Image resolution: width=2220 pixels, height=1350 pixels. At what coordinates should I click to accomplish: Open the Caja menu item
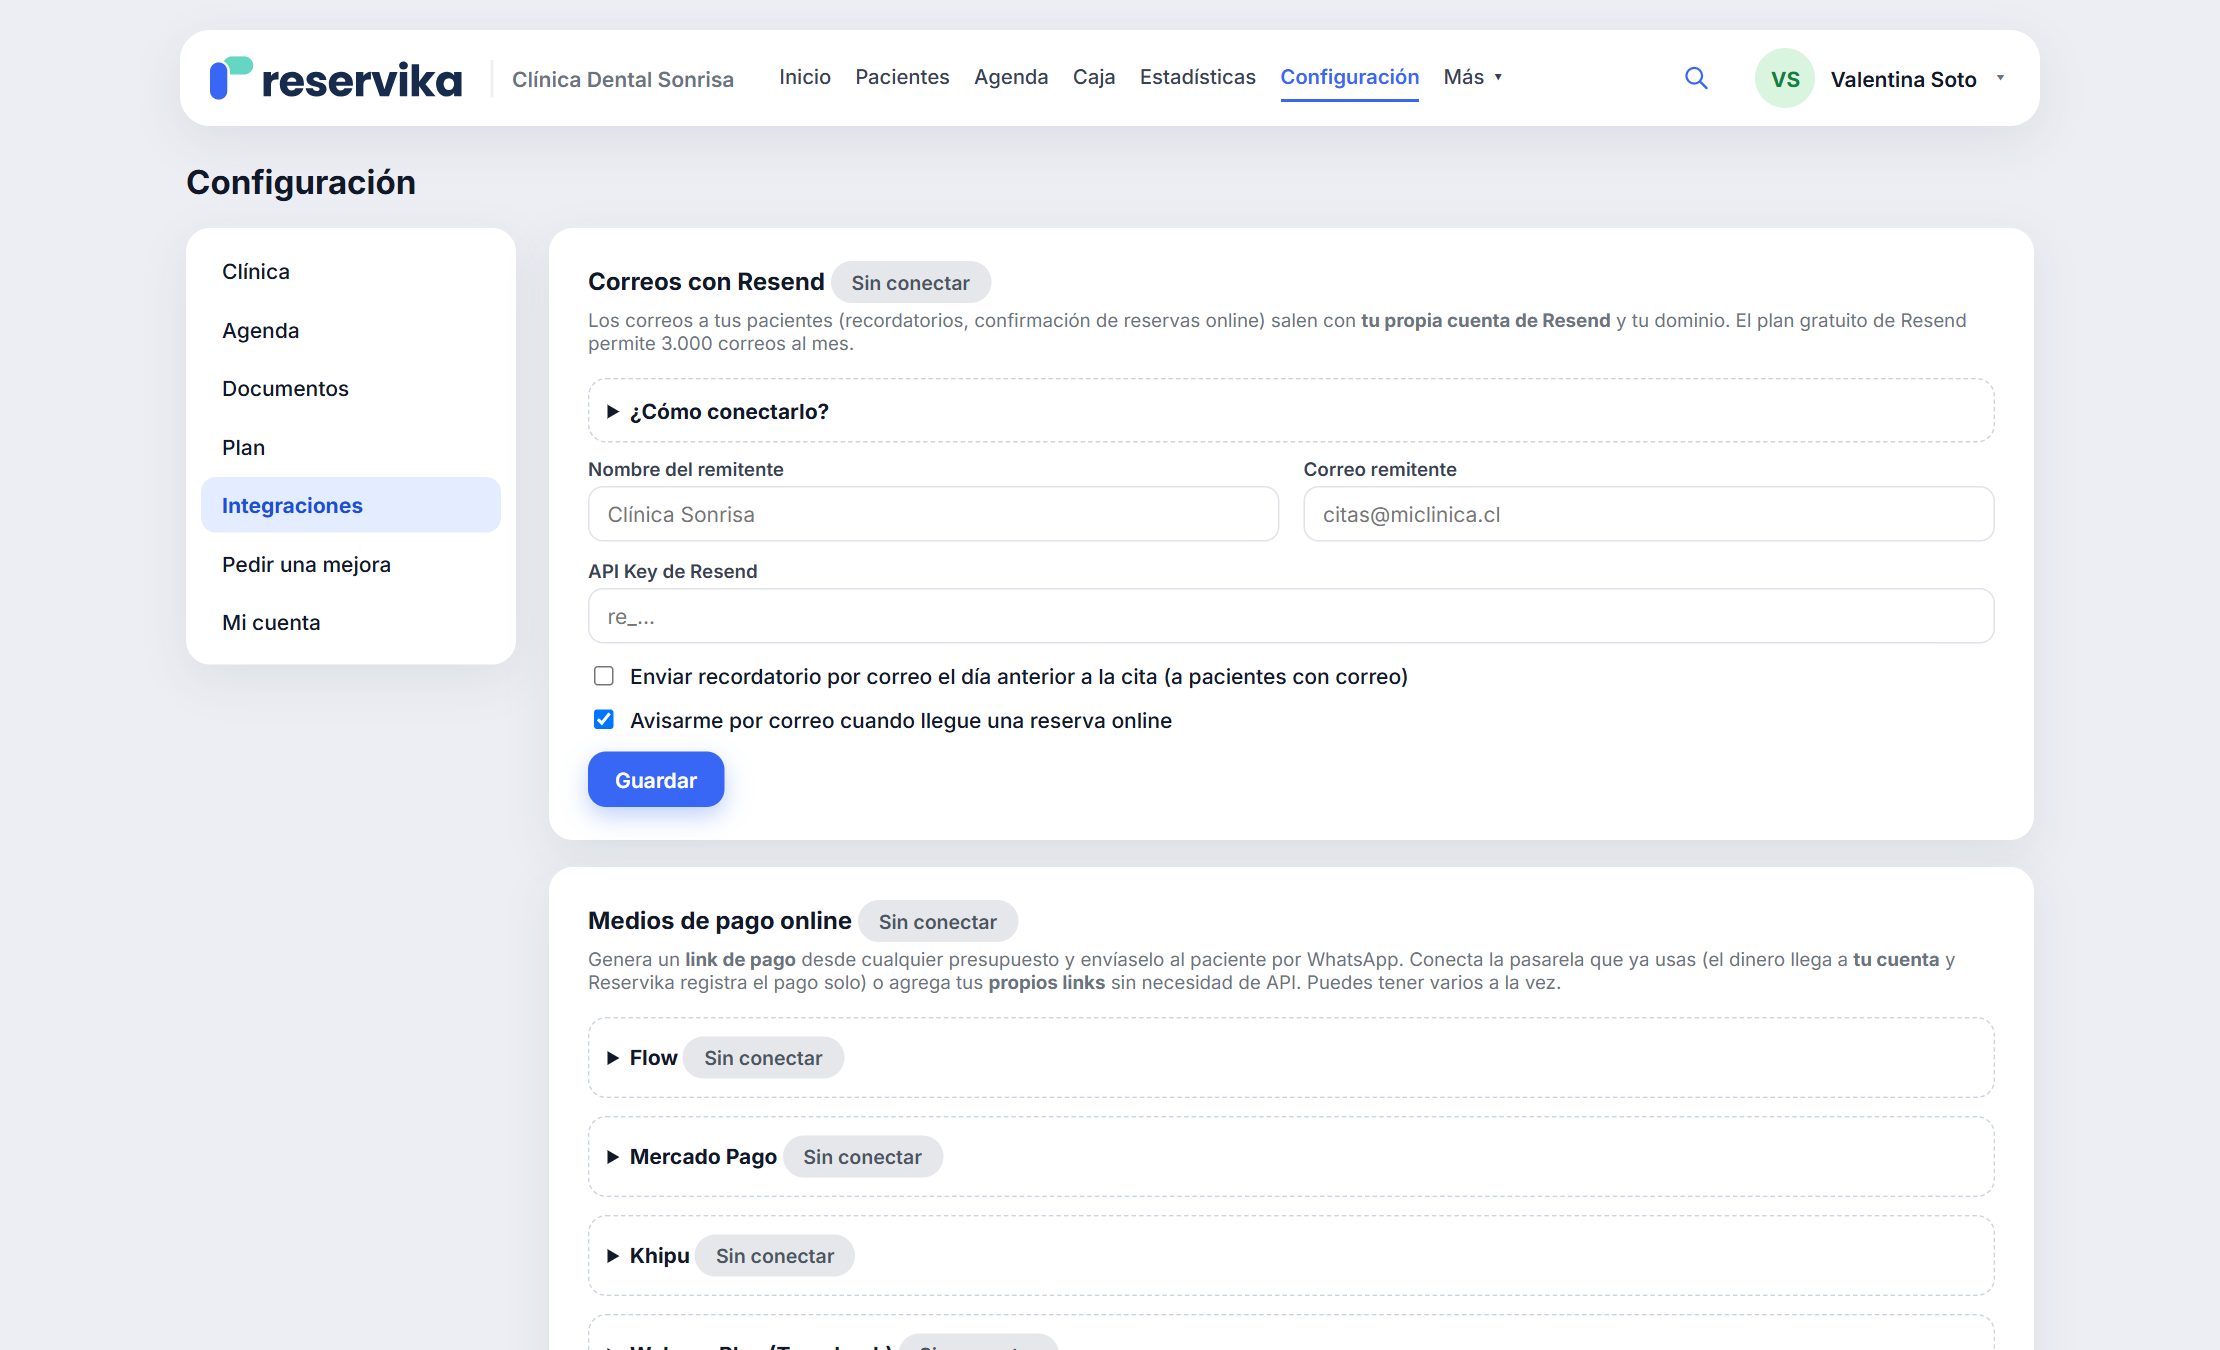point(1094,77)
